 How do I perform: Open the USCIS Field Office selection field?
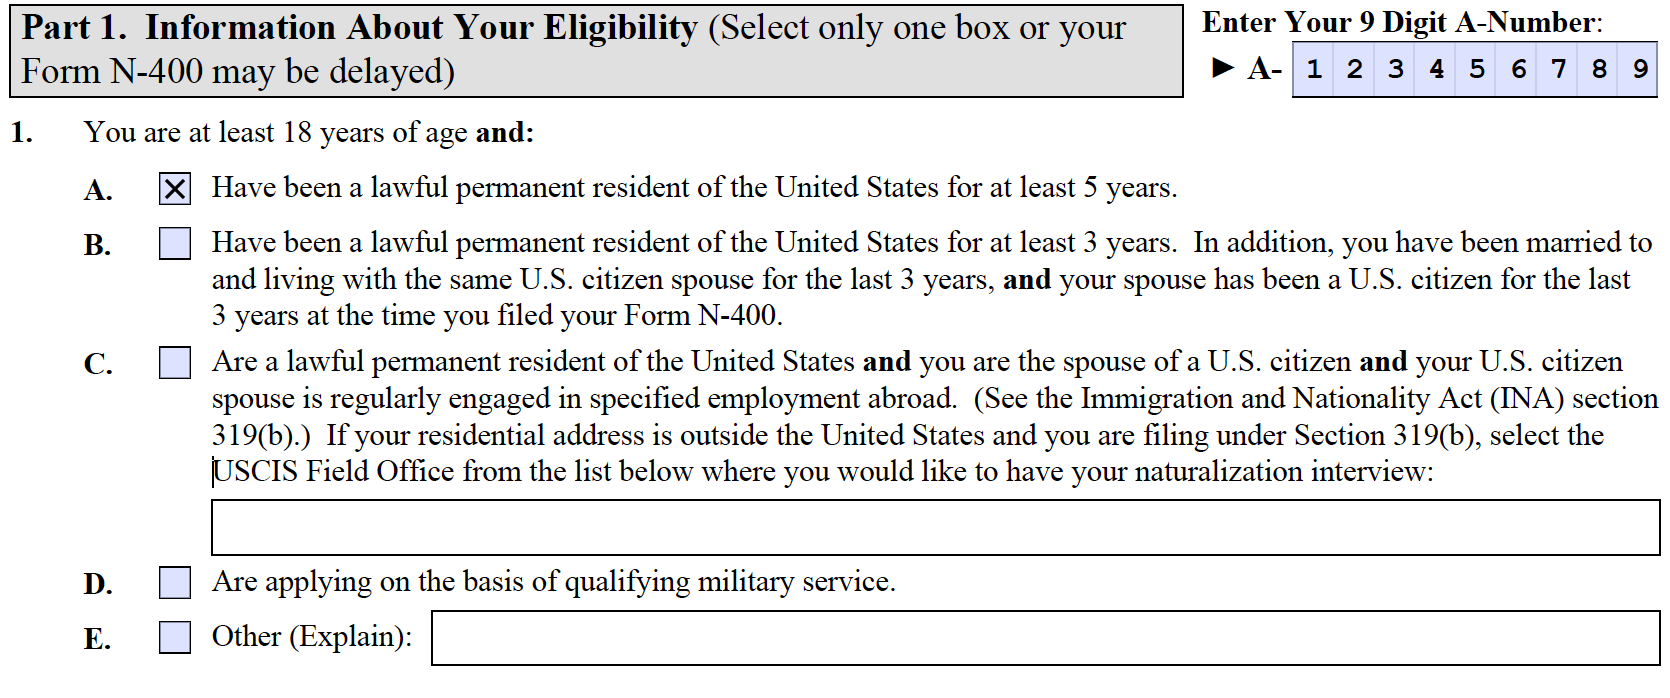pos(935,527)
